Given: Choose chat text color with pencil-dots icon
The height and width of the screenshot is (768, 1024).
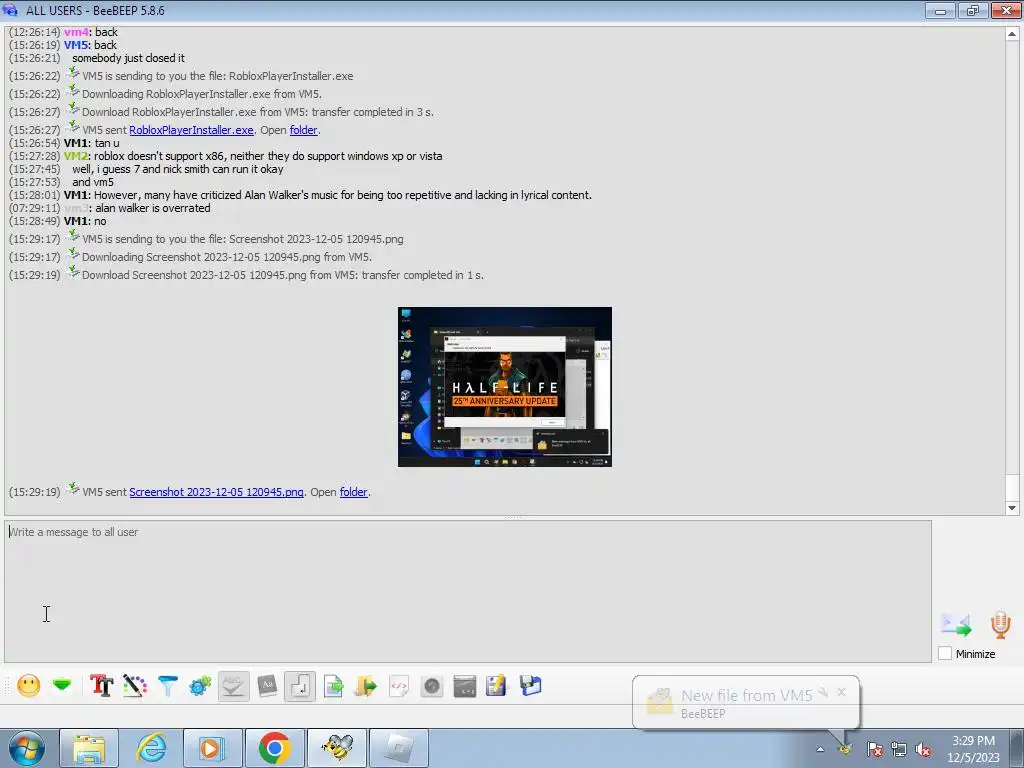Looking at the screenshot, I should coord(135,686).
